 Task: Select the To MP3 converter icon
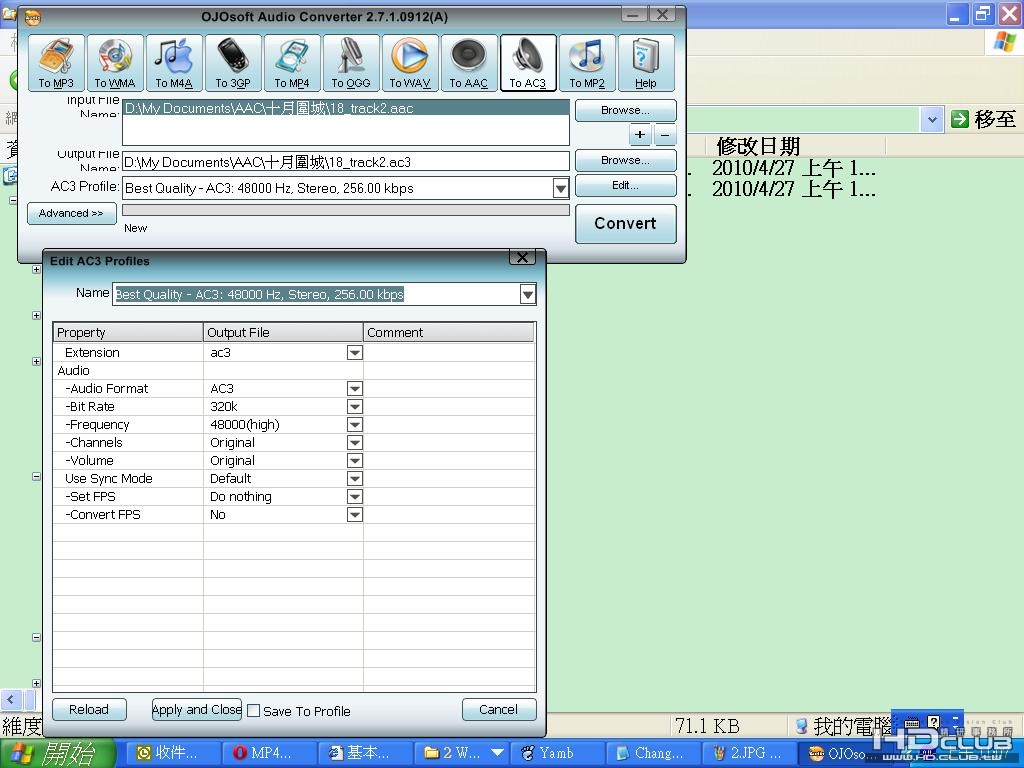(56, 63)
